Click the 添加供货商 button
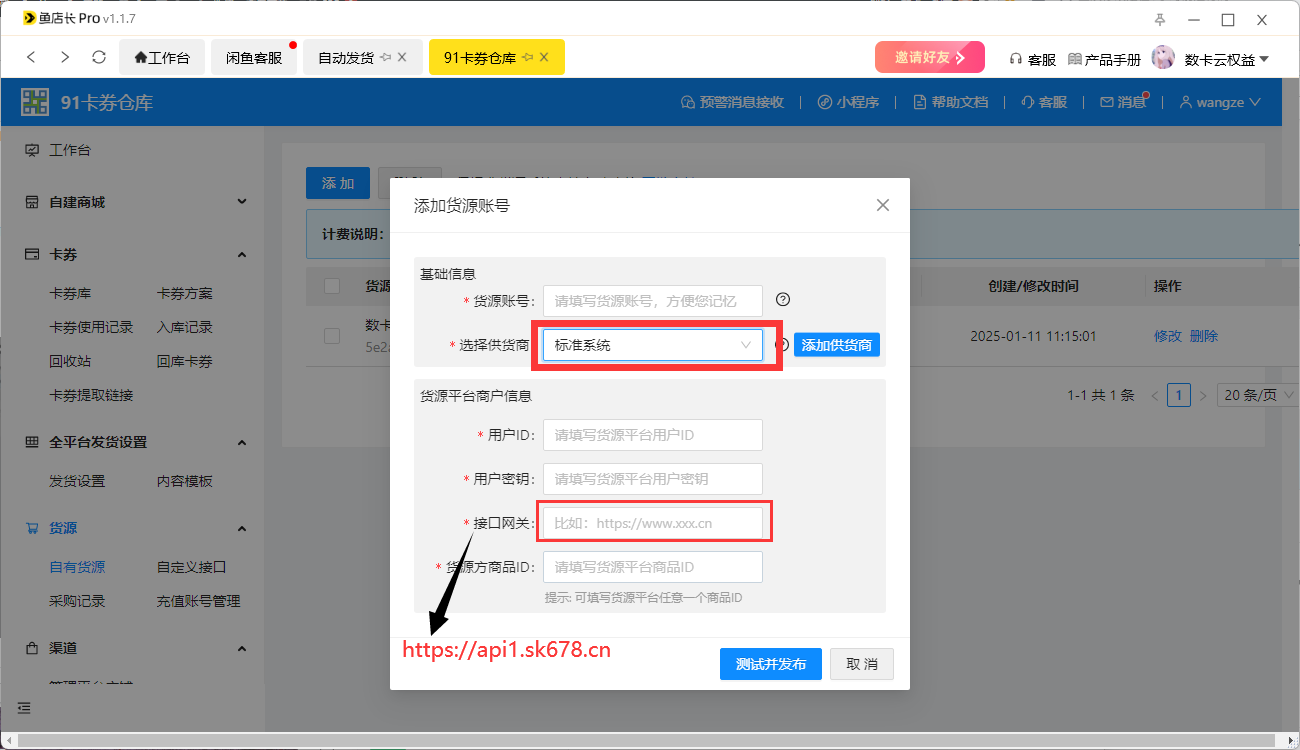This screenshot has height=750, width=1300. tap(836, 345)
